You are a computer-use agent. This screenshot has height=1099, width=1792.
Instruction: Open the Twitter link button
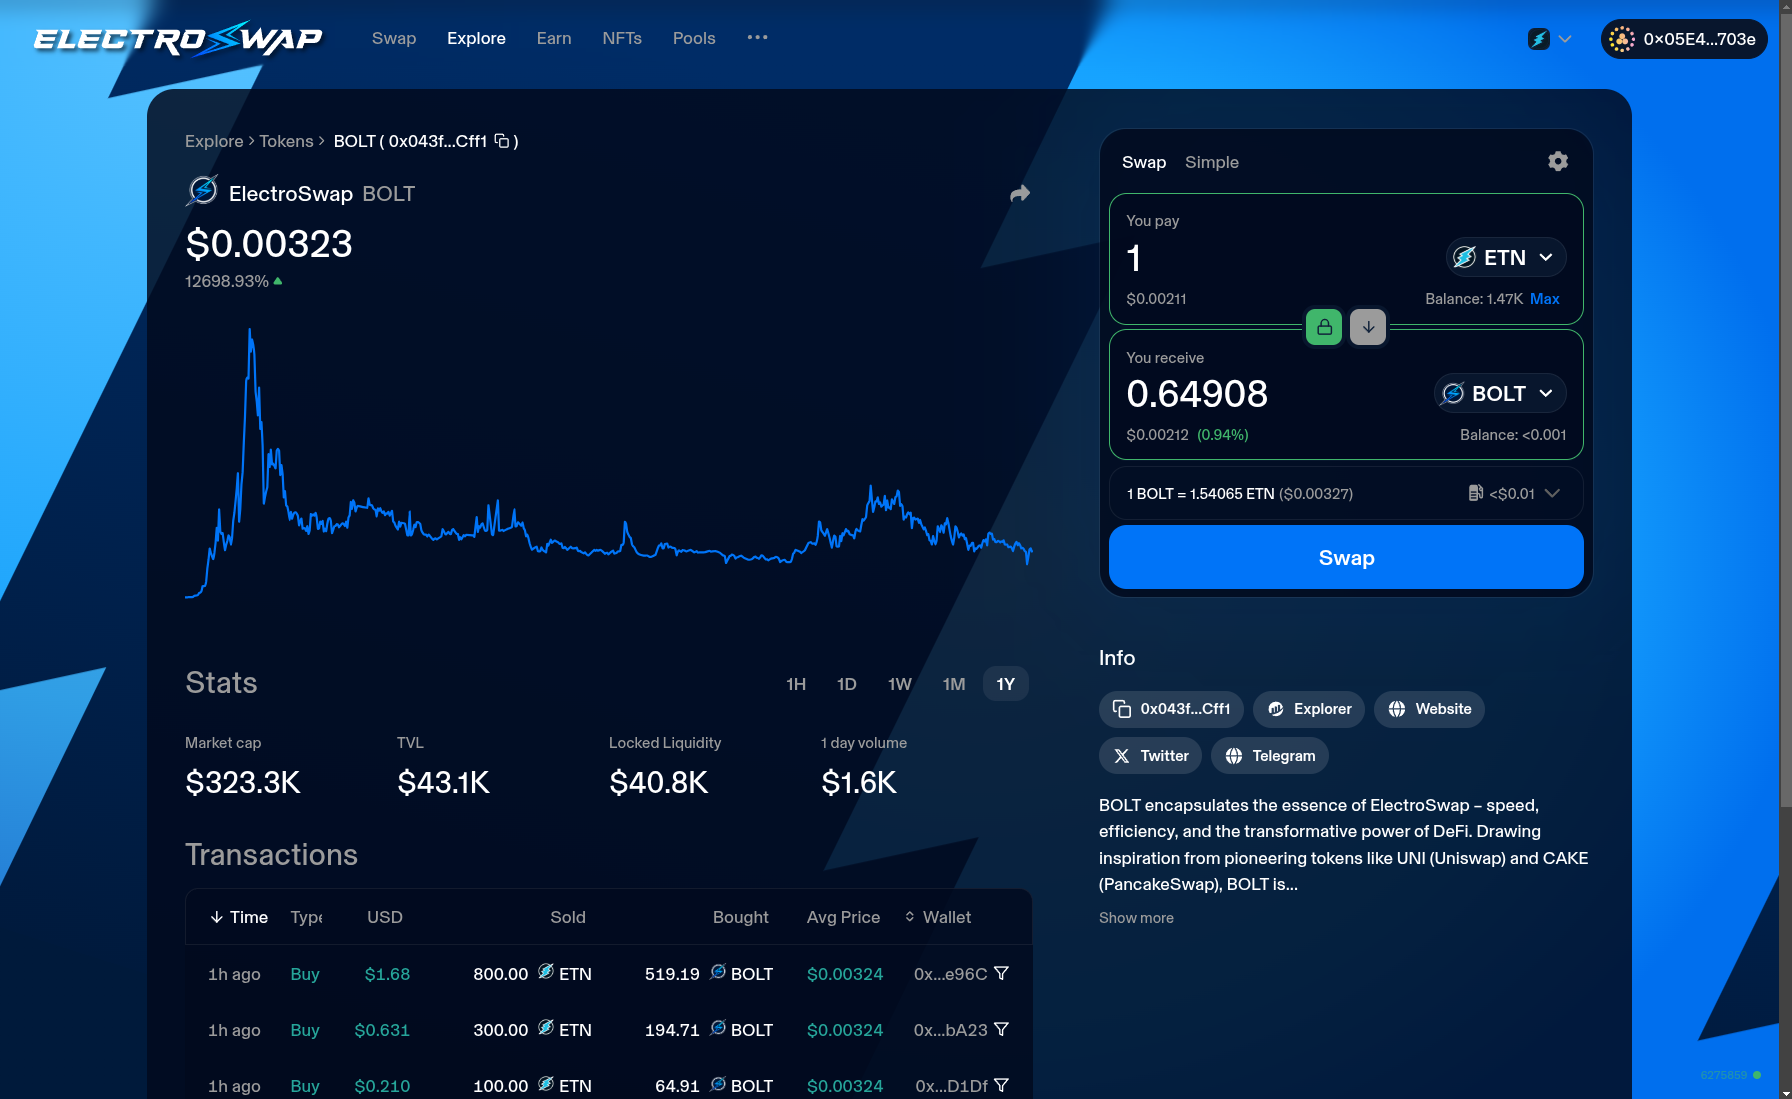(x=1150, y=756)
